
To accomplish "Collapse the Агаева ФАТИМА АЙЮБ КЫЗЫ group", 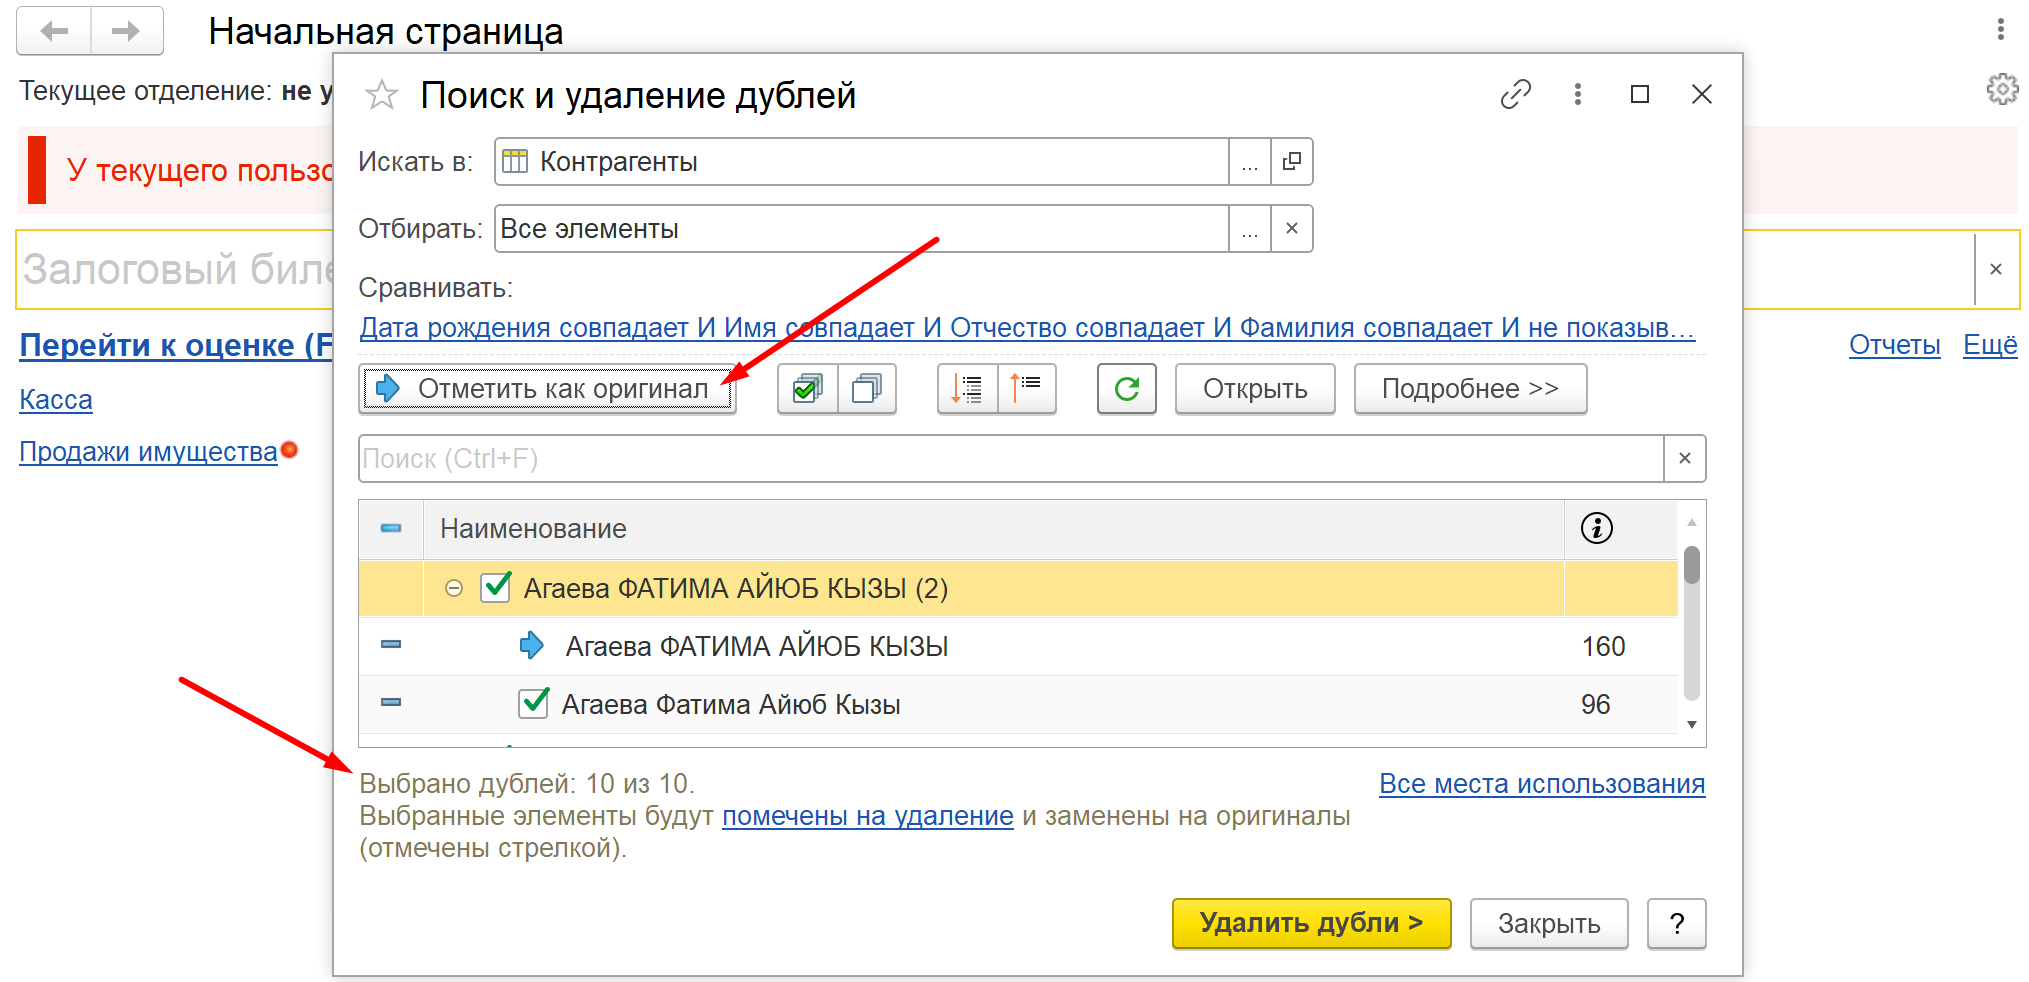I will point(454,588).
